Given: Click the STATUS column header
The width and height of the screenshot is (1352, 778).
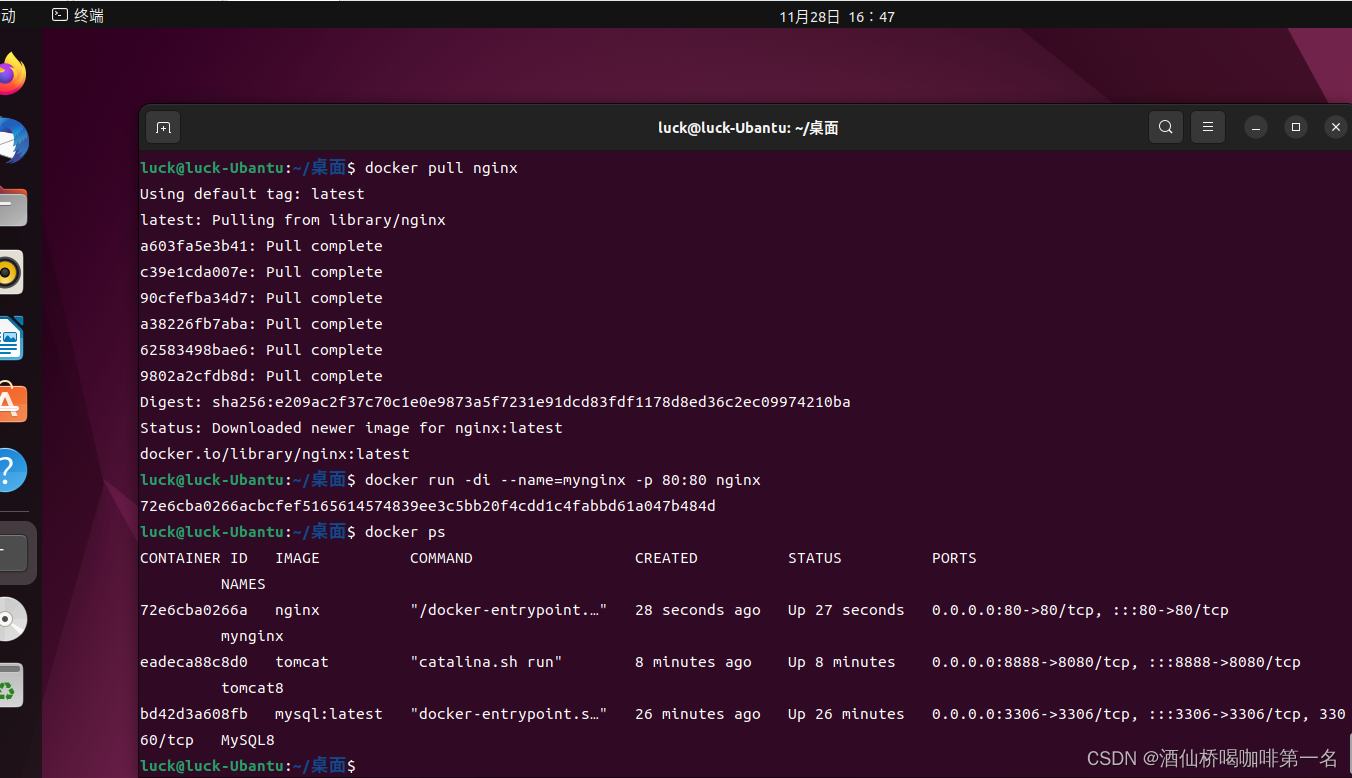Looking at the screenshot, I should coord(815,558).
